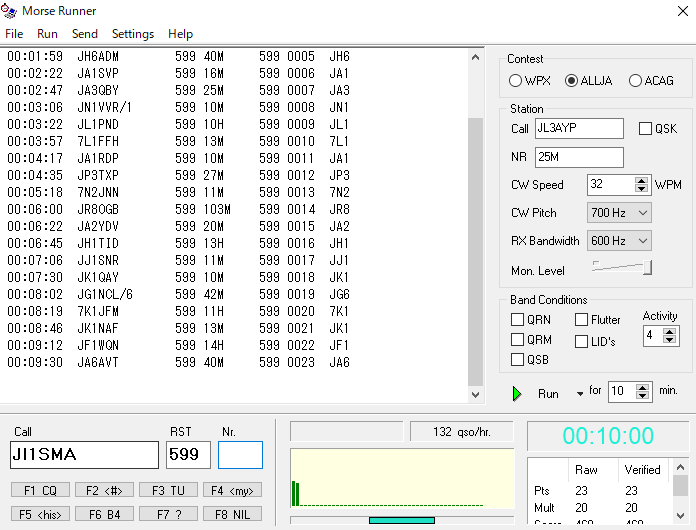Screen dimensions: 696x530
Task: Increase Activity value with up arrow
Action: click(x=669, y=331)
